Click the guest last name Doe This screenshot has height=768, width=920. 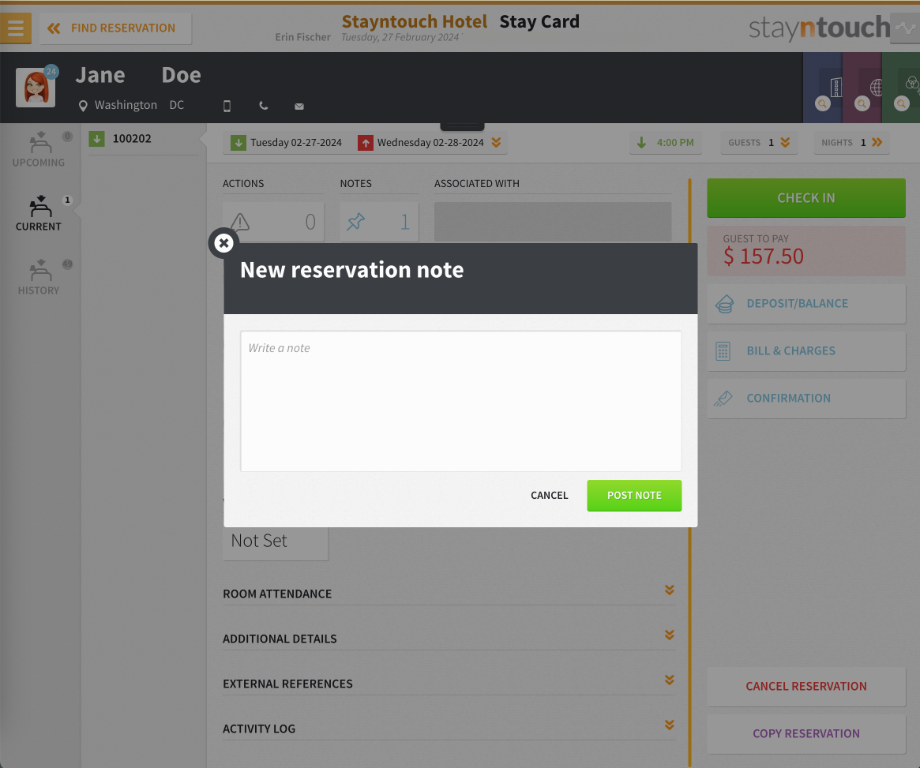(x=181, y=76)
